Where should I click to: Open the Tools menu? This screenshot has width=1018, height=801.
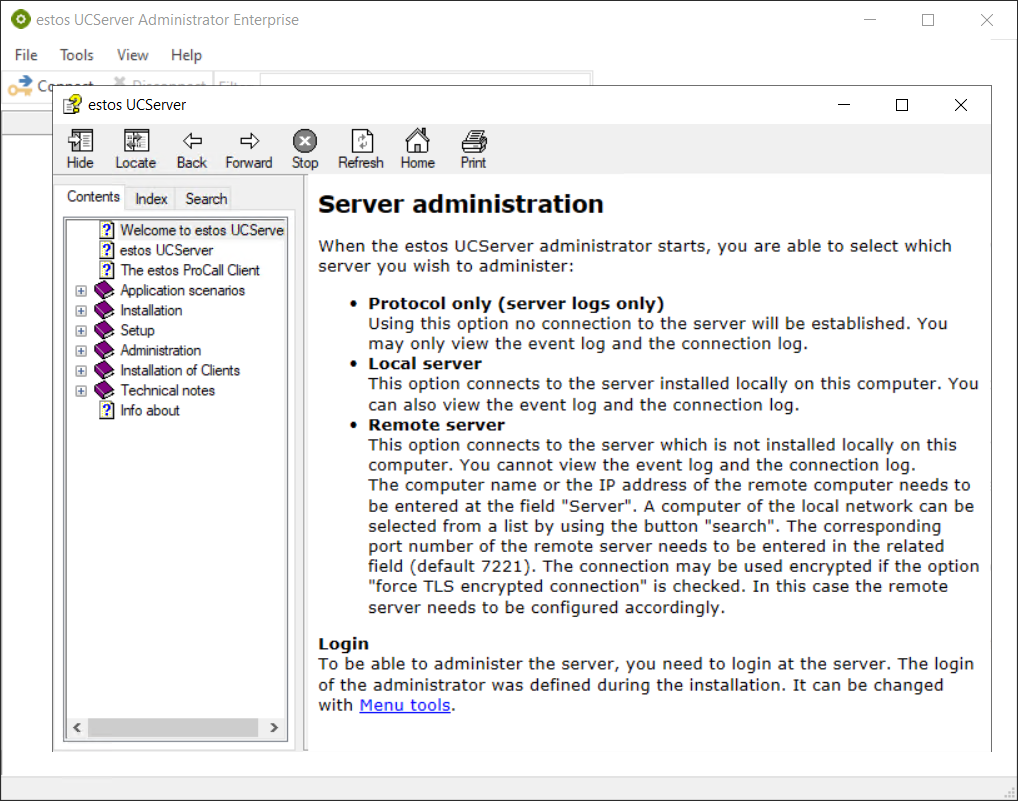(76, 55)
